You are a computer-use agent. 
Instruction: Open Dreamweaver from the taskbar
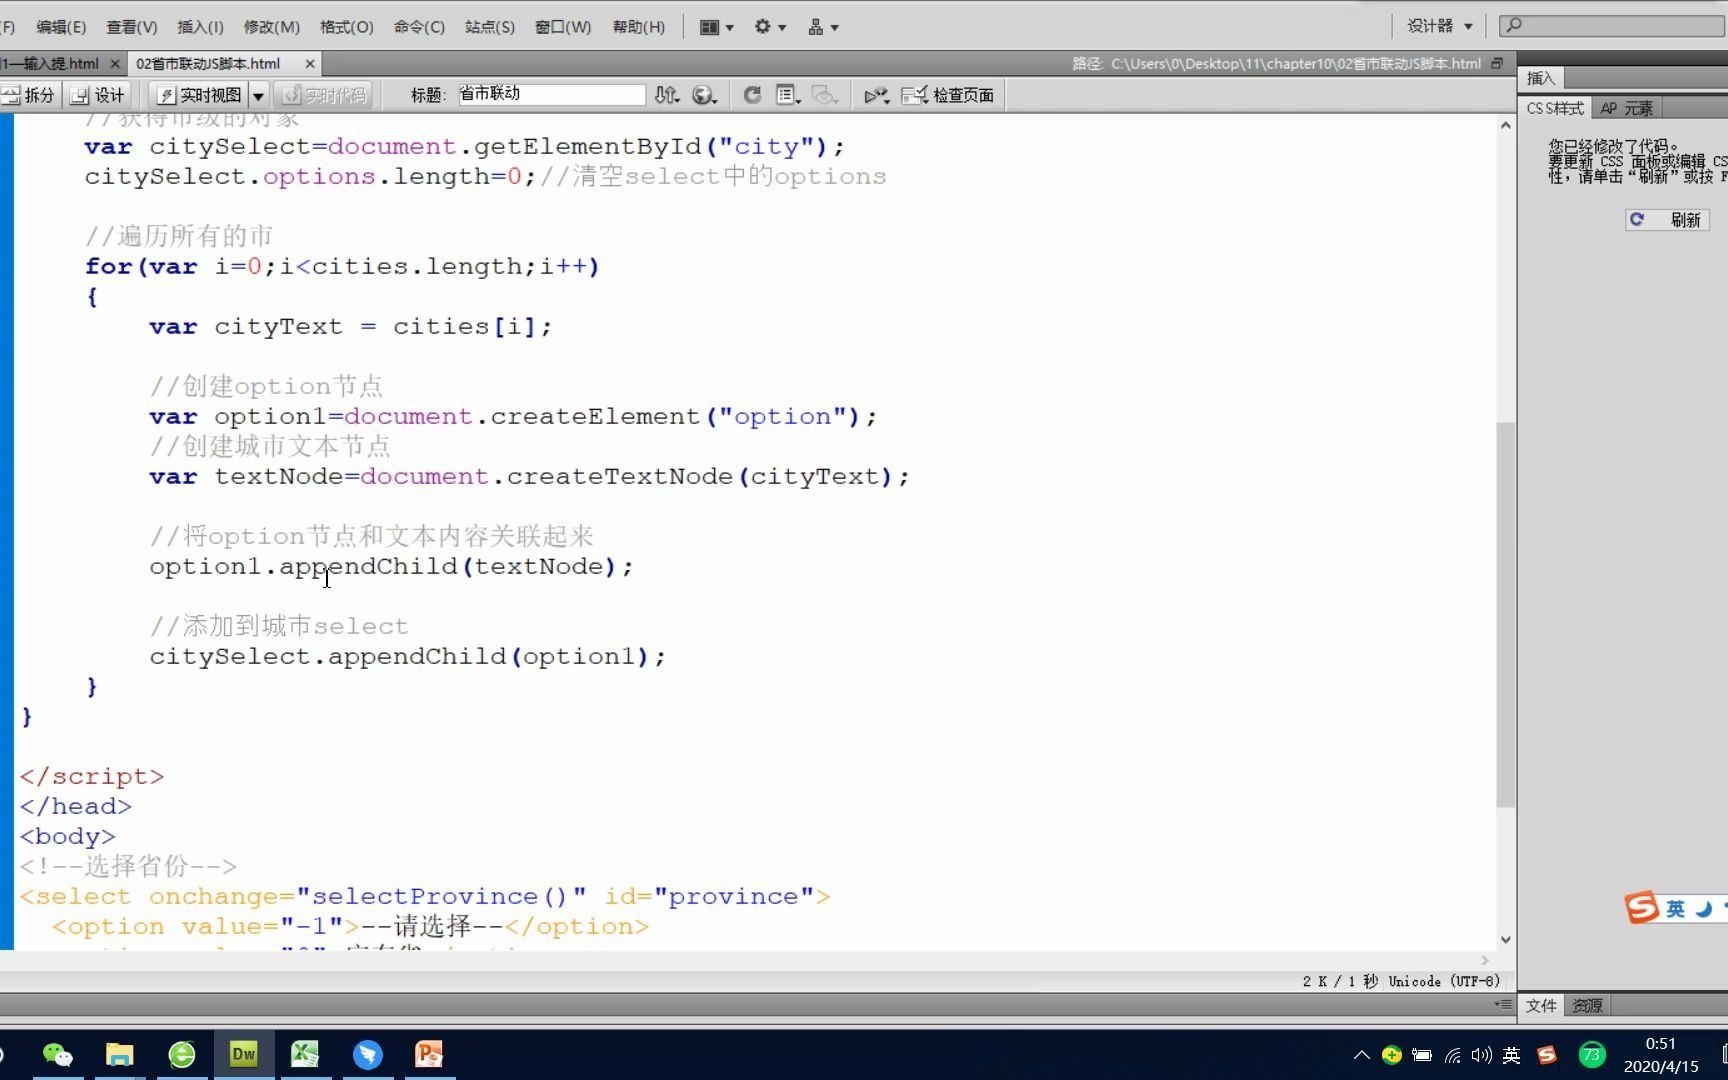point(244,1054)
